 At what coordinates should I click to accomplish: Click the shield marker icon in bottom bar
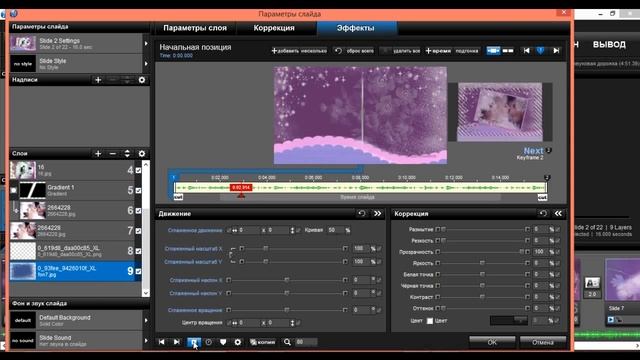coord(223,342)
